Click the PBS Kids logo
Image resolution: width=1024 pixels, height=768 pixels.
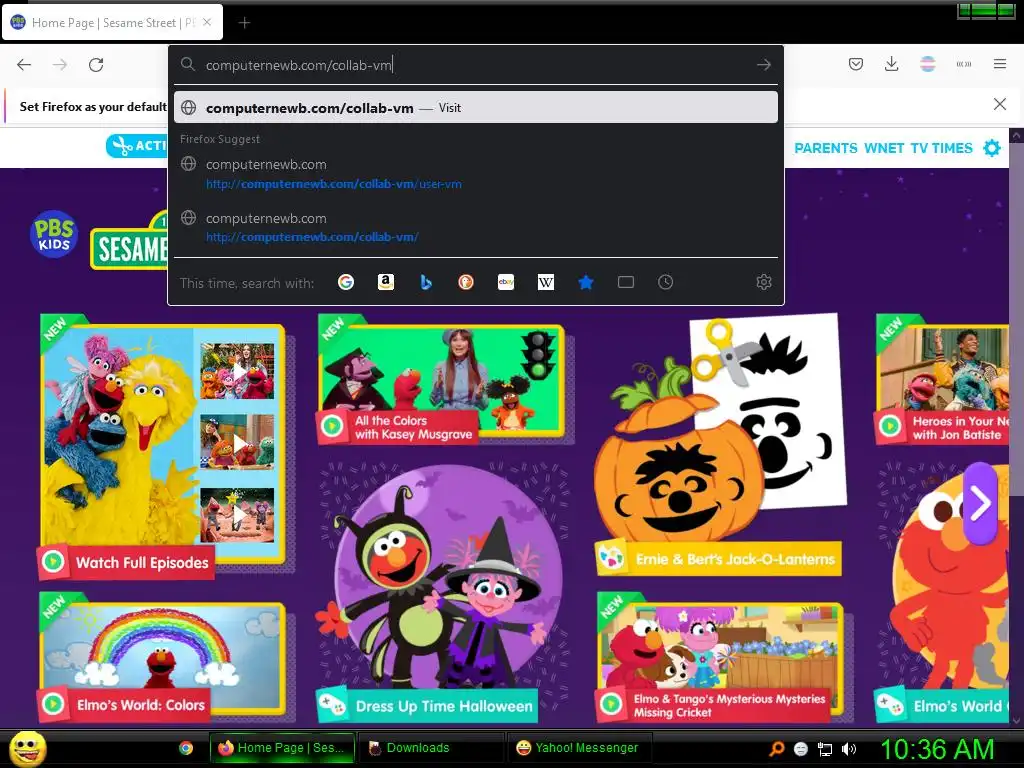[x=54, y=234]
